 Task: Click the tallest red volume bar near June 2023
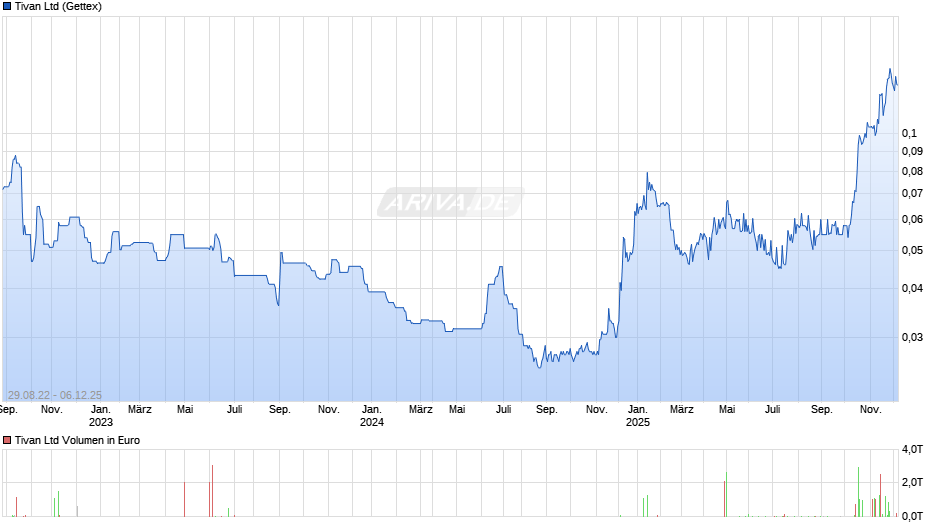click(x=212, y=491)
